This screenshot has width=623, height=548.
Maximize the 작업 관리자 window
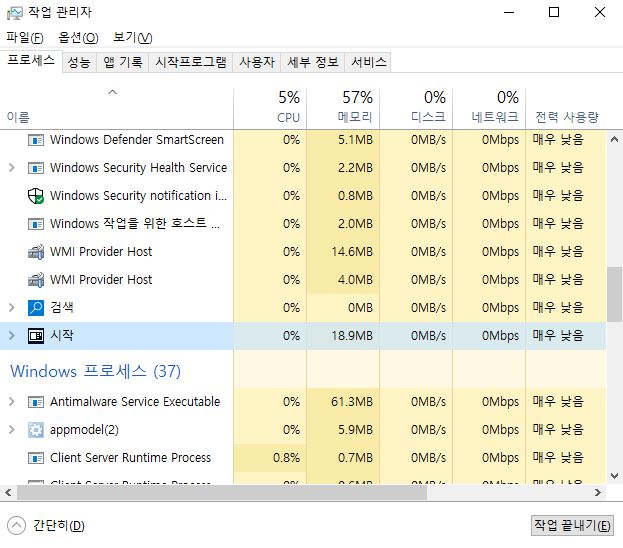click(554, 12)
